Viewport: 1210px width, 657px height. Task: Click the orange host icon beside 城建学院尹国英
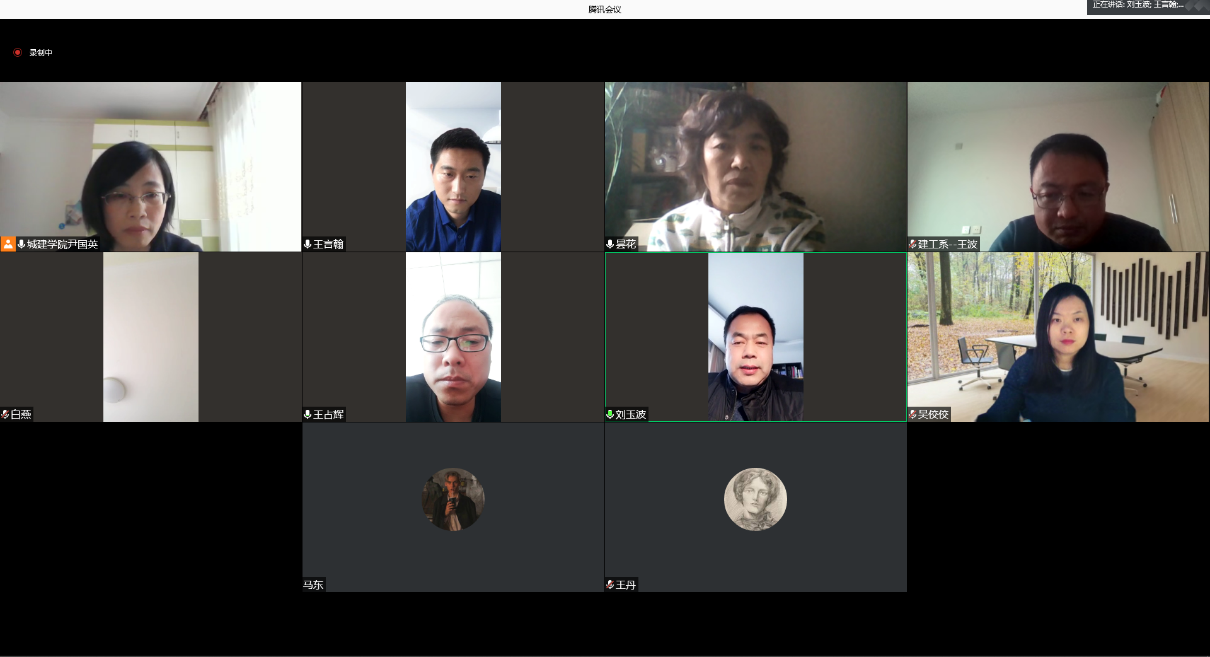click(x=8, y=244)
